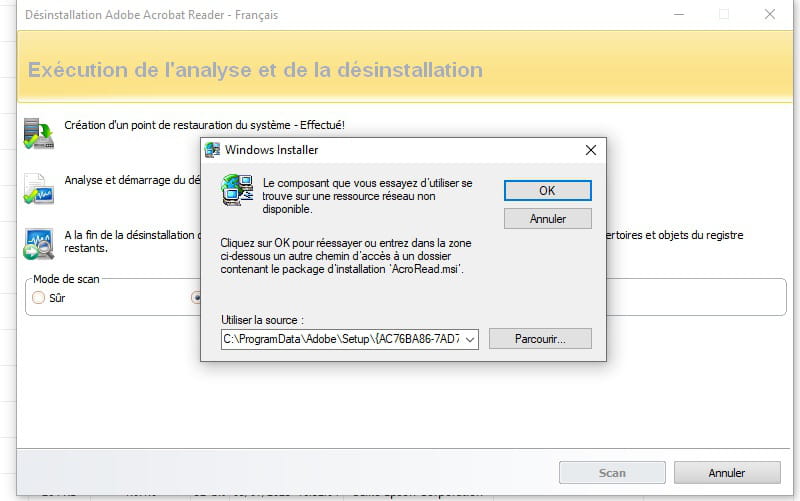The width and height of the screenshot is (800, 501).
Task: Click the 'Exécution de l'analyse et de la désinstallation' heading
Action: [255, 70]
